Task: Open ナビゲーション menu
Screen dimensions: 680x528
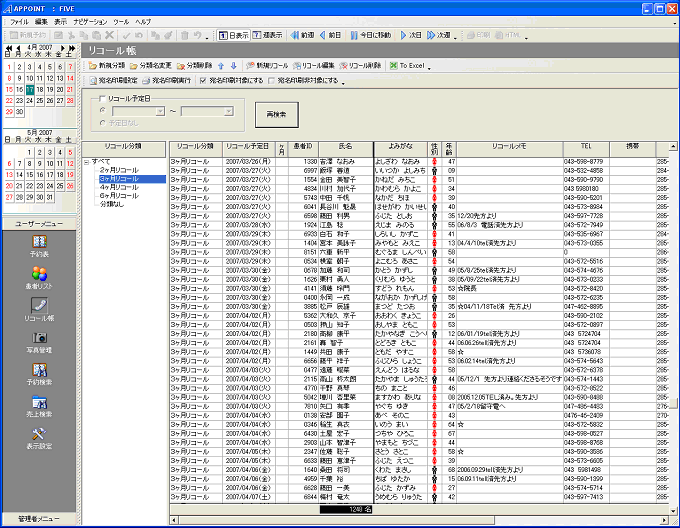Action: pyautogui.click(x=90, y=22)
